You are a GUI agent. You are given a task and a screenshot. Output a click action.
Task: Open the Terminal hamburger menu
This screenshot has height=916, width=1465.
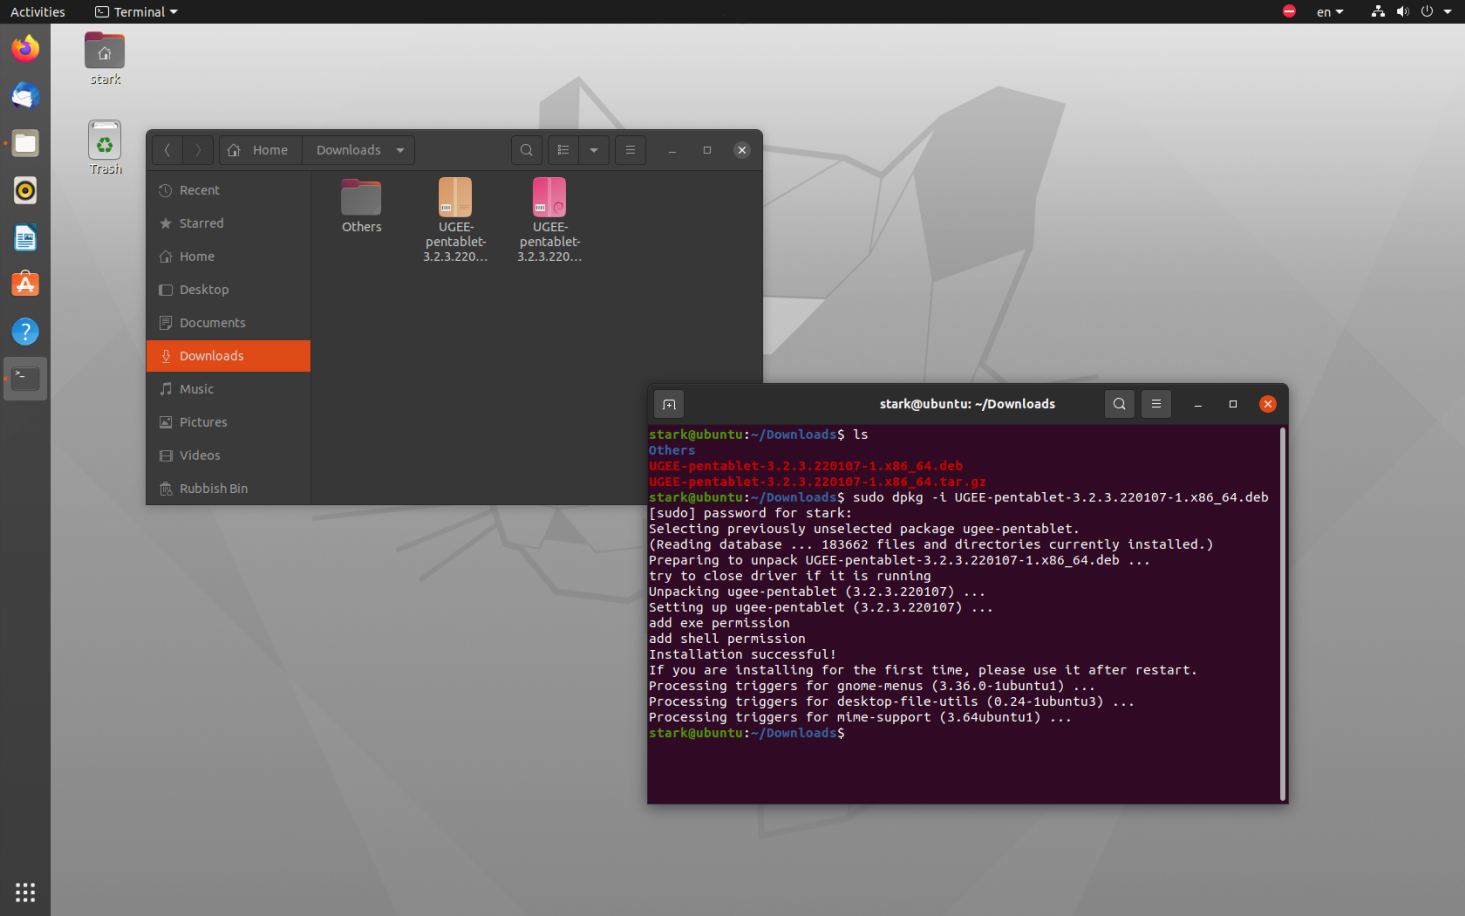coord(1156,404)
